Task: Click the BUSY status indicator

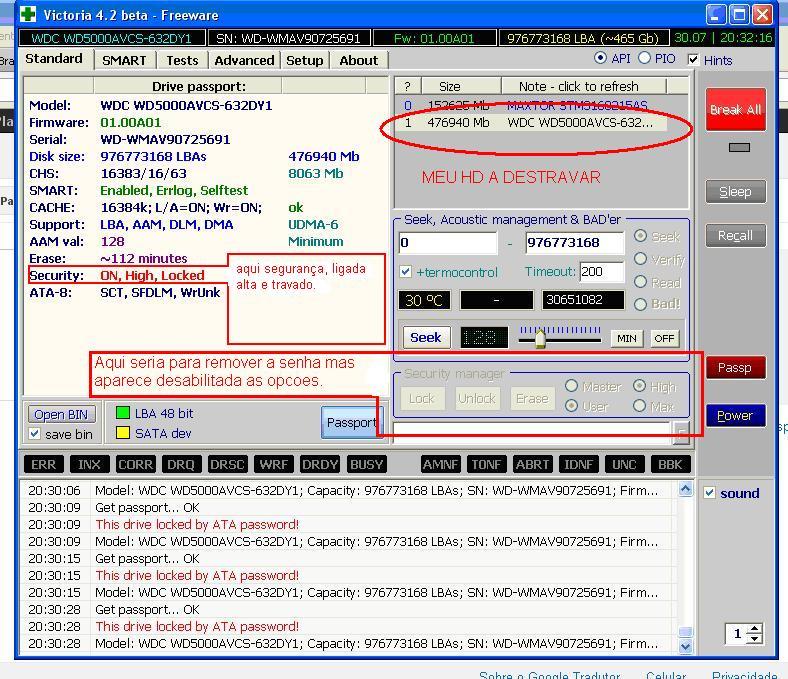Action: [366, 464]
